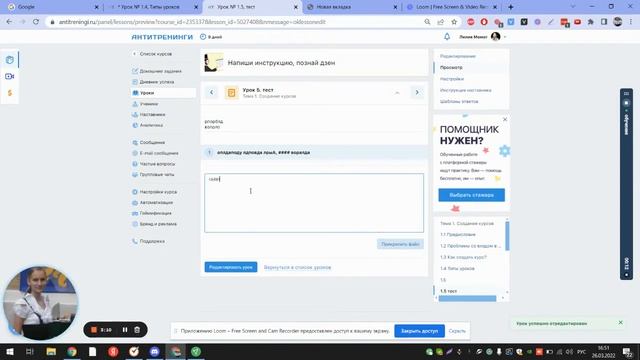Switch to 'Просмотр' lesson tab
This screenshot has width=640, height=360.
[451, 67]
